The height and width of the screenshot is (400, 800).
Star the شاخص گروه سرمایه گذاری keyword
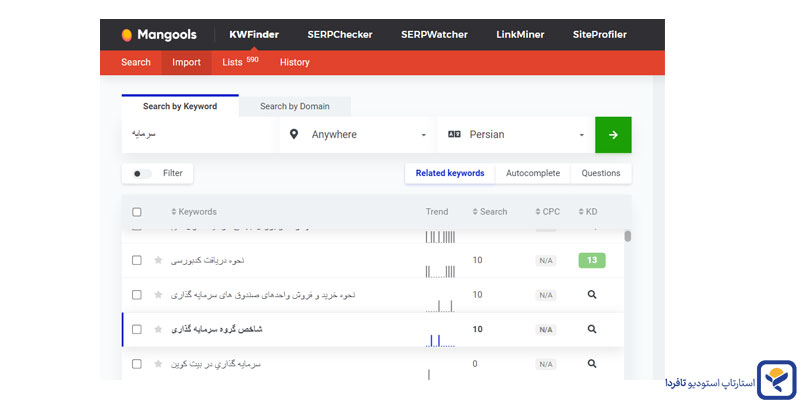click(x=158, y=330)
